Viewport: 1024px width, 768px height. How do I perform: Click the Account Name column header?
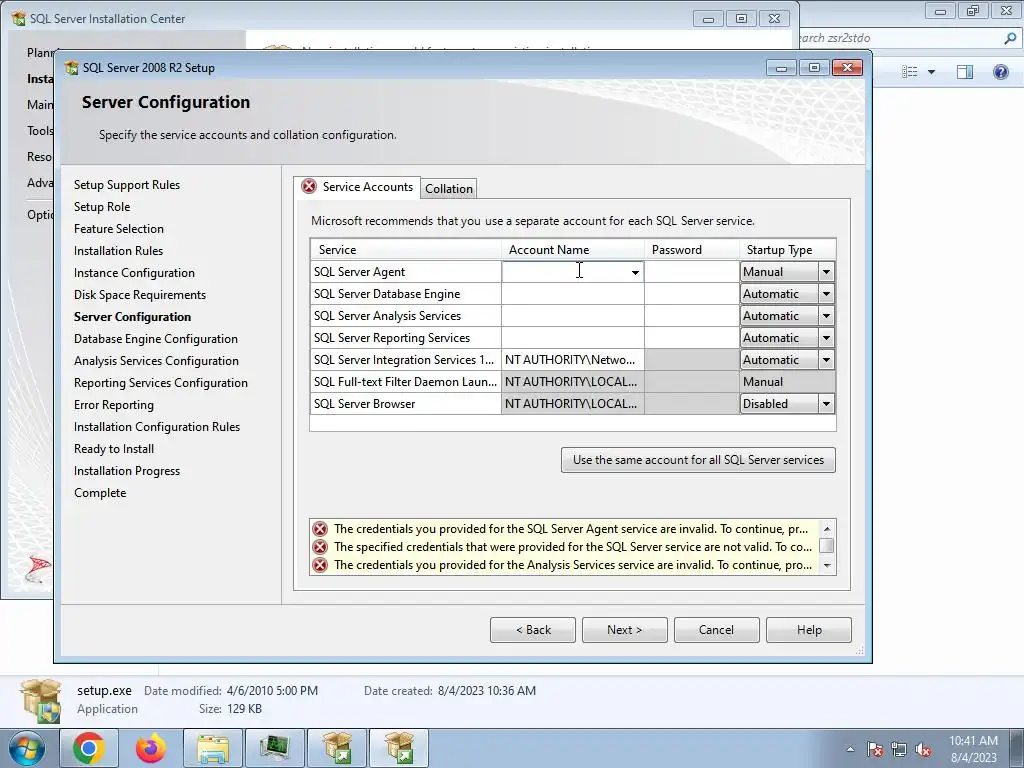(x=573, y=249)
